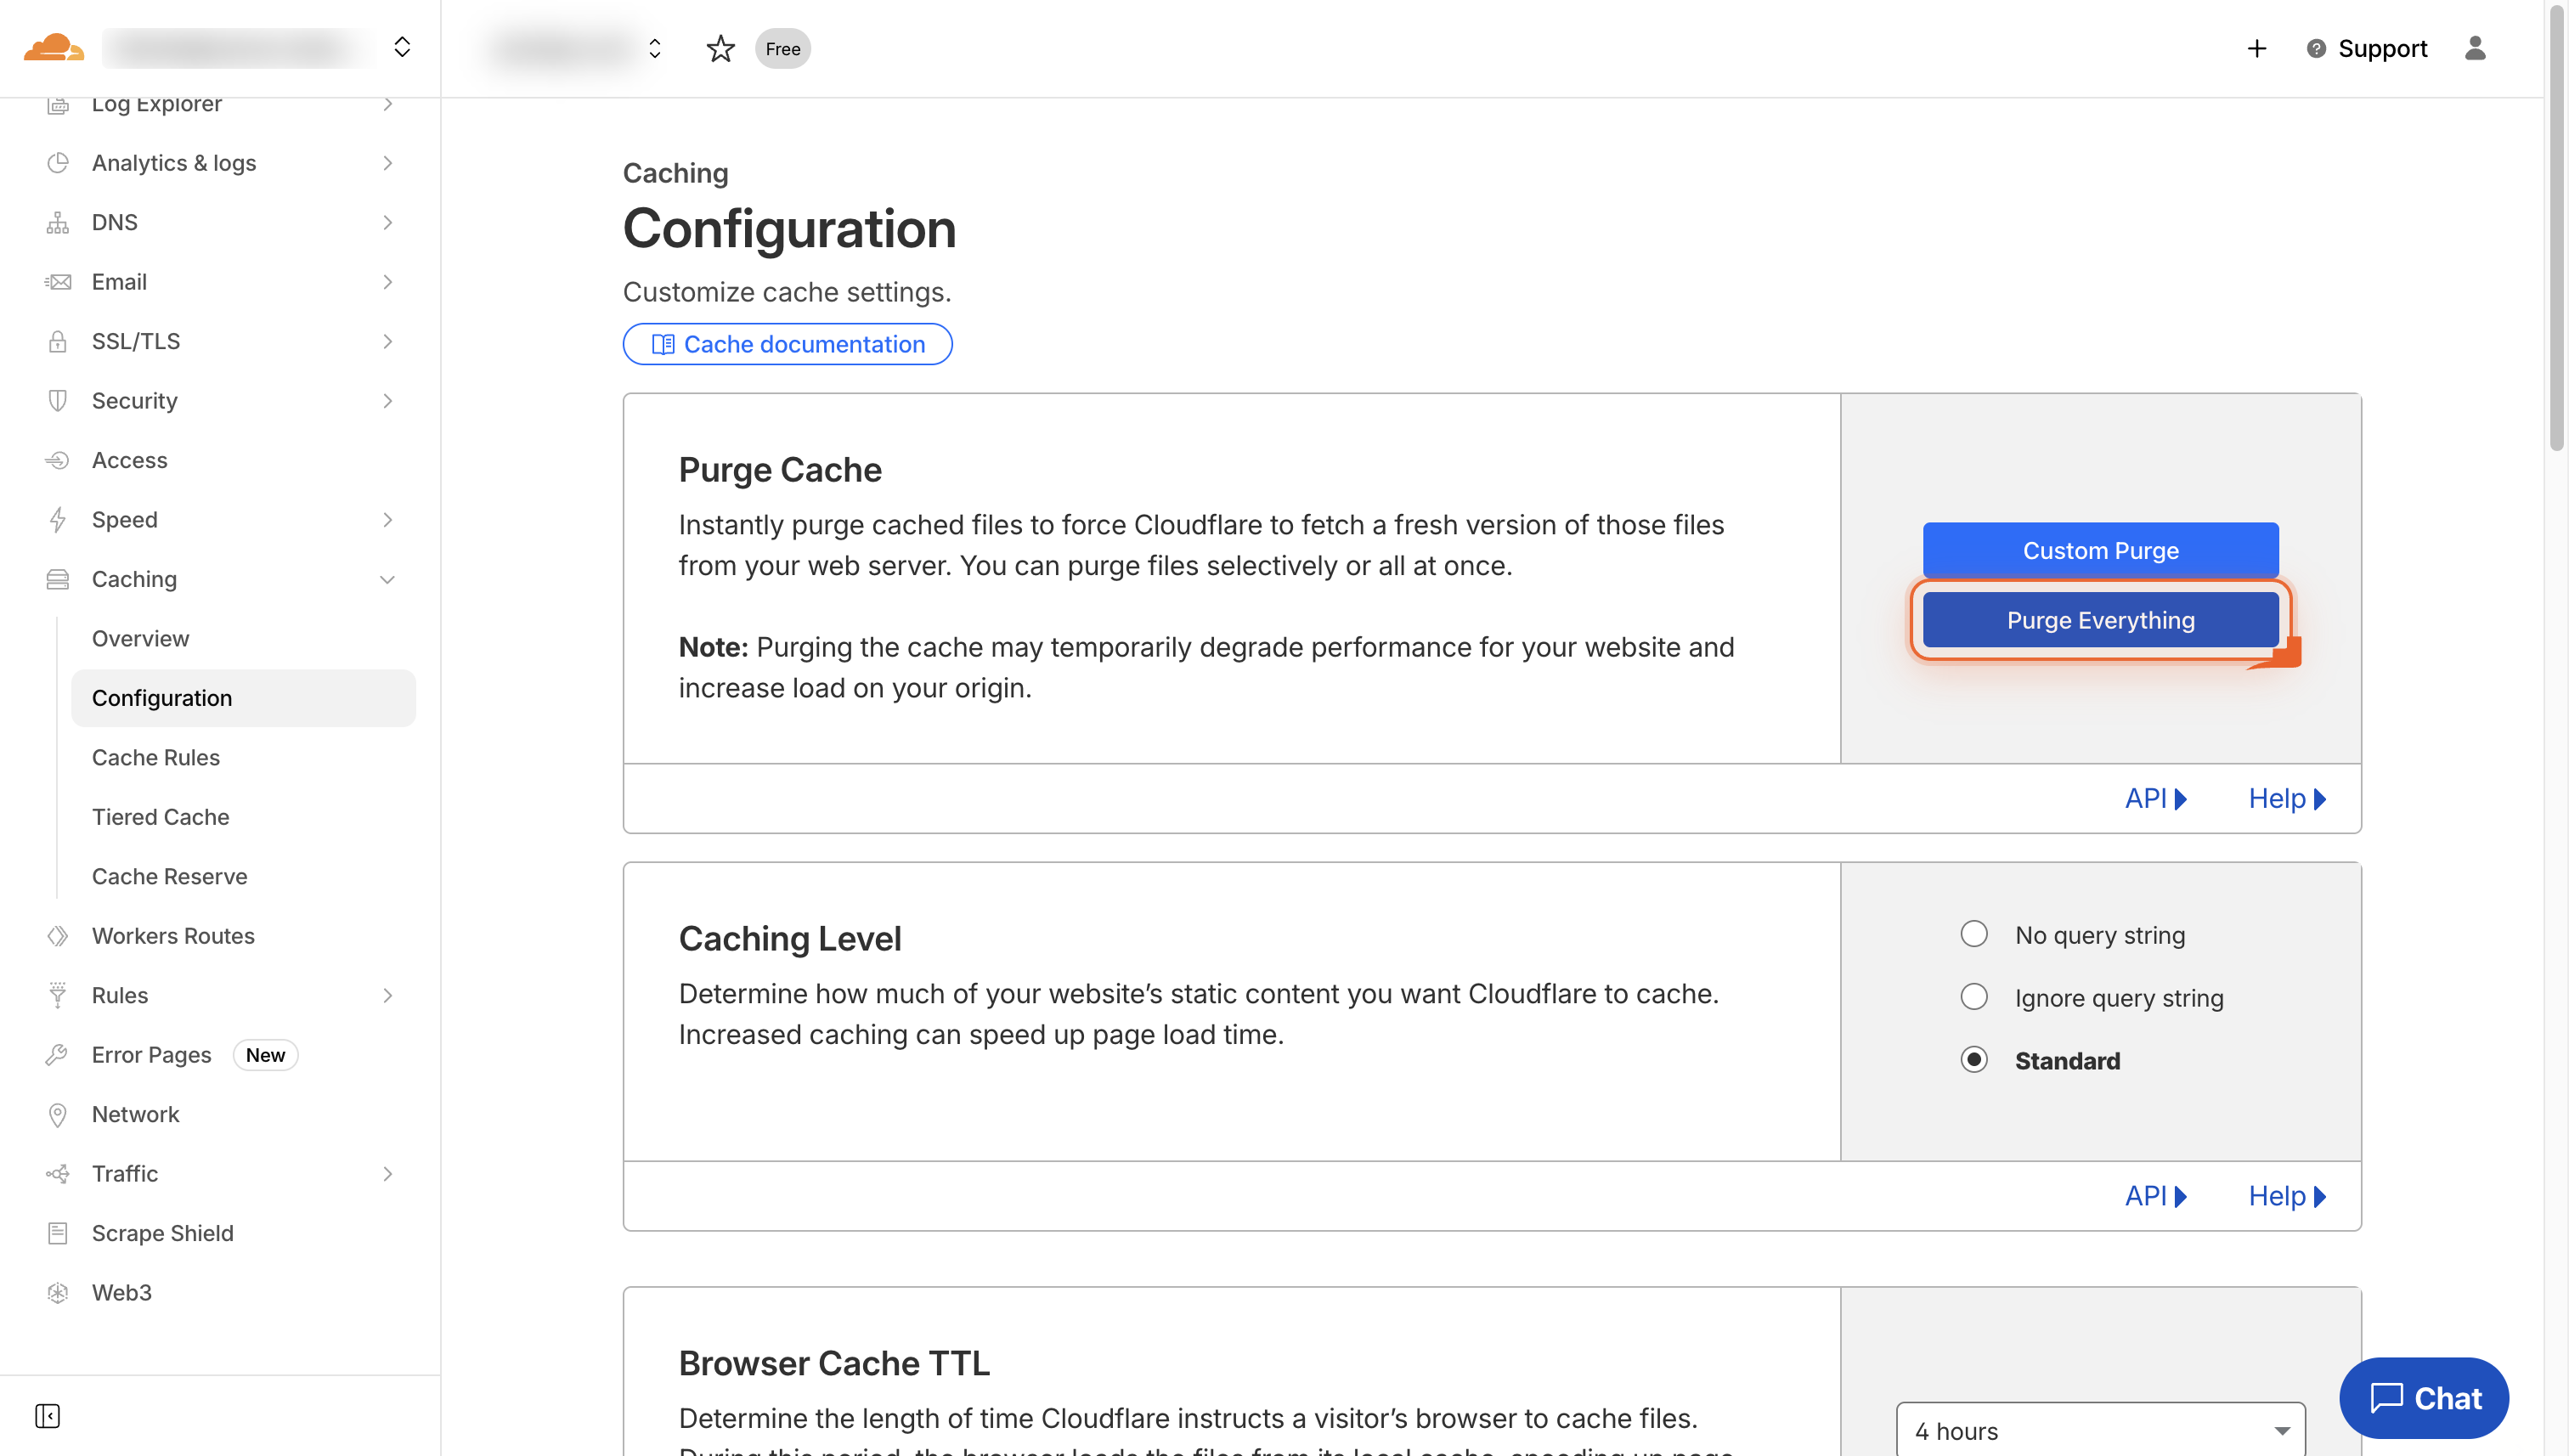Image resolution: width=2569 pixels, height=1456 pixels.
Task: Open the Chat widget
Action: click(x=2424, y=1397)
